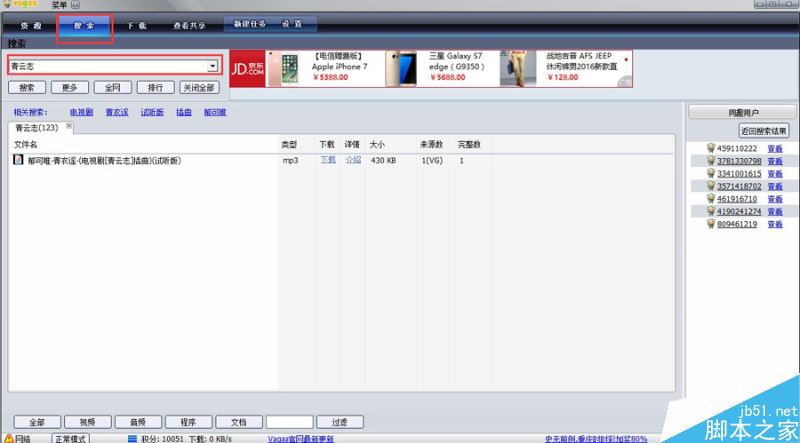800x443 pixels.
Task: Open the 菜单 menu in the title bar
Action: 59,5
